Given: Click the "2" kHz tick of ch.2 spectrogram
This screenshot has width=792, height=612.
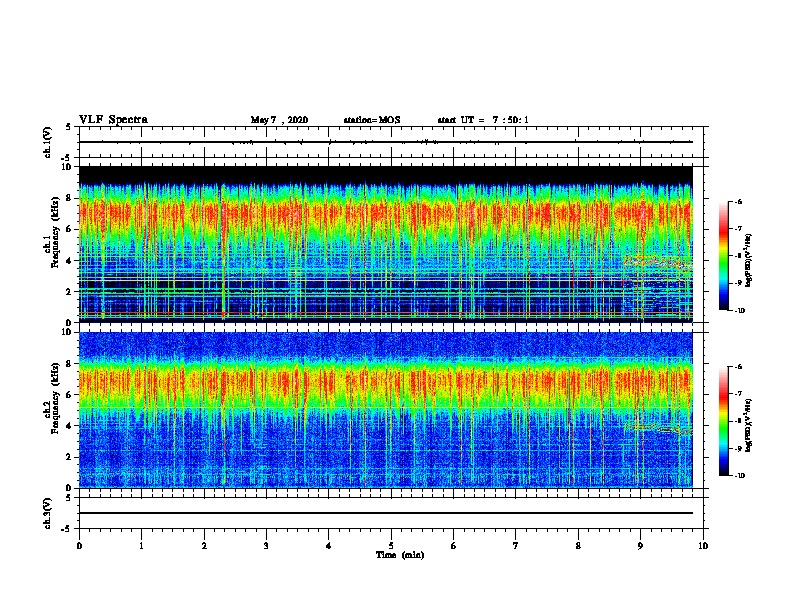Looking at the screenshot, I should (70, 457).
